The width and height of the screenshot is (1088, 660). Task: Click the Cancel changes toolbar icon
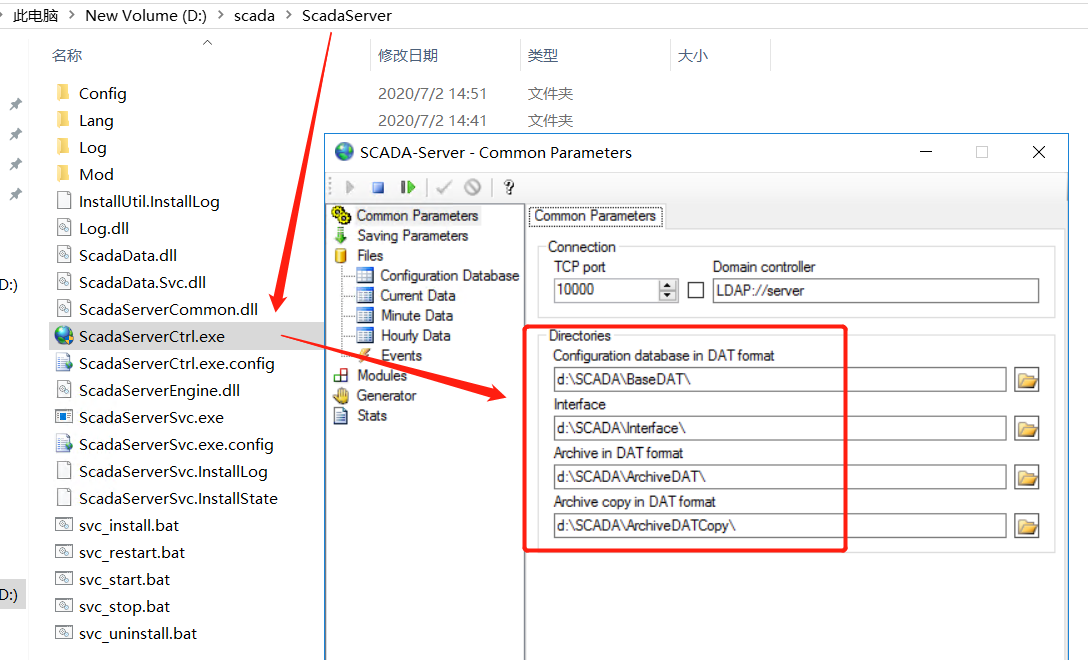pyautogui.click(x=473, y=187)
